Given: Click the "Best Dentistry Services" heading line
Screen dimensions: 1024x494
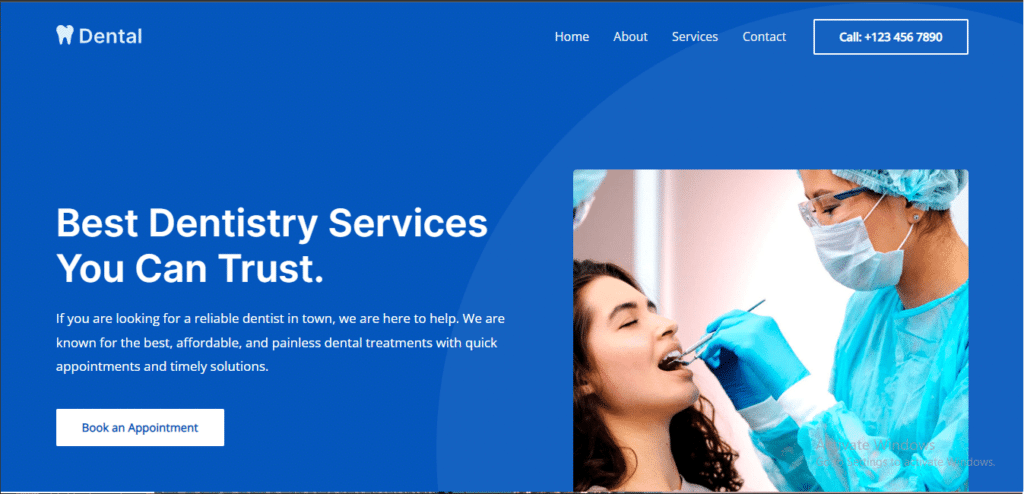Looking at the screenshot, I should point(272,223).
